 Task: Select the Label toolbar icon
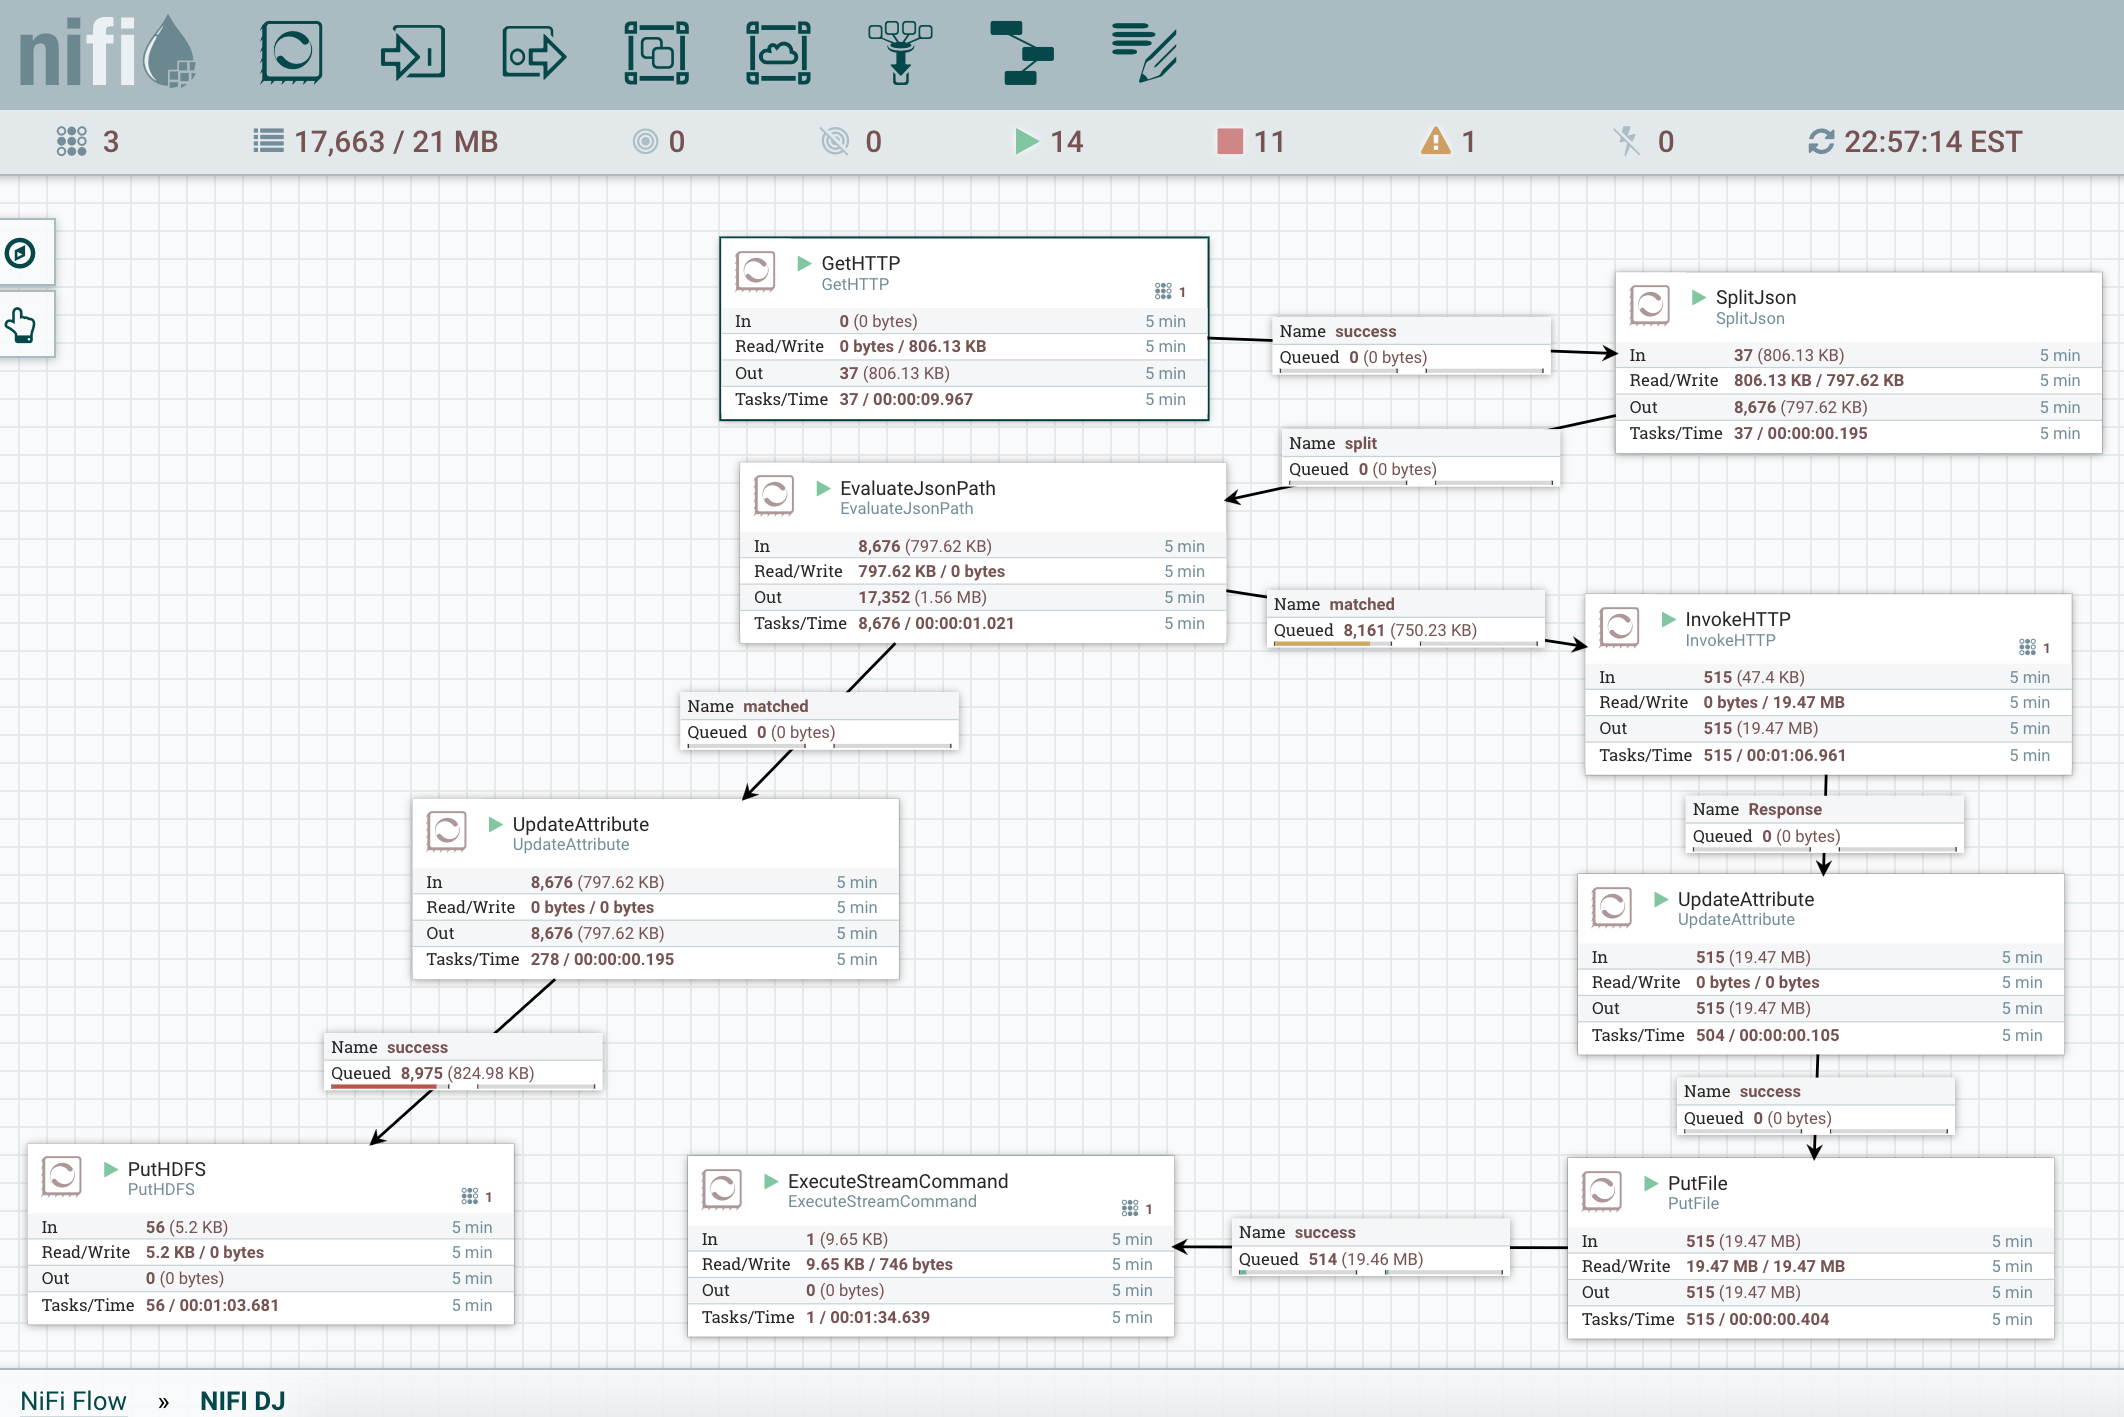coord(1144,52)
